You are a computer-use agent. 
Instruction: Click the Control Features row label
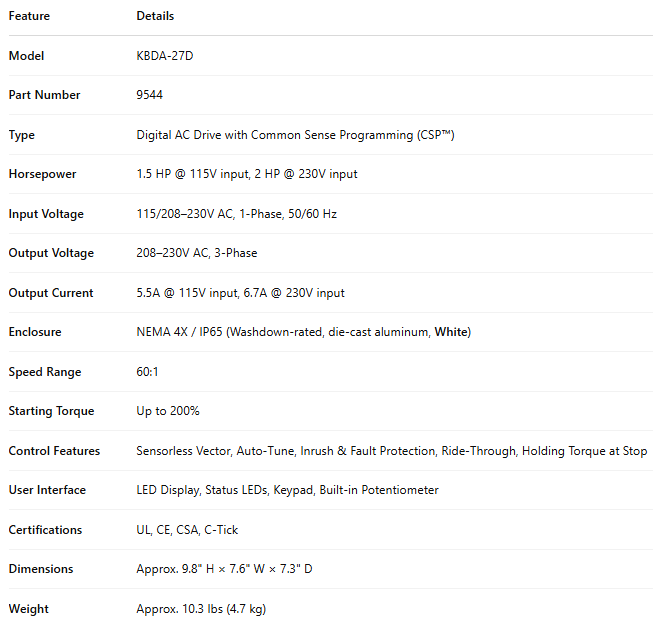(x=54, y=451)
